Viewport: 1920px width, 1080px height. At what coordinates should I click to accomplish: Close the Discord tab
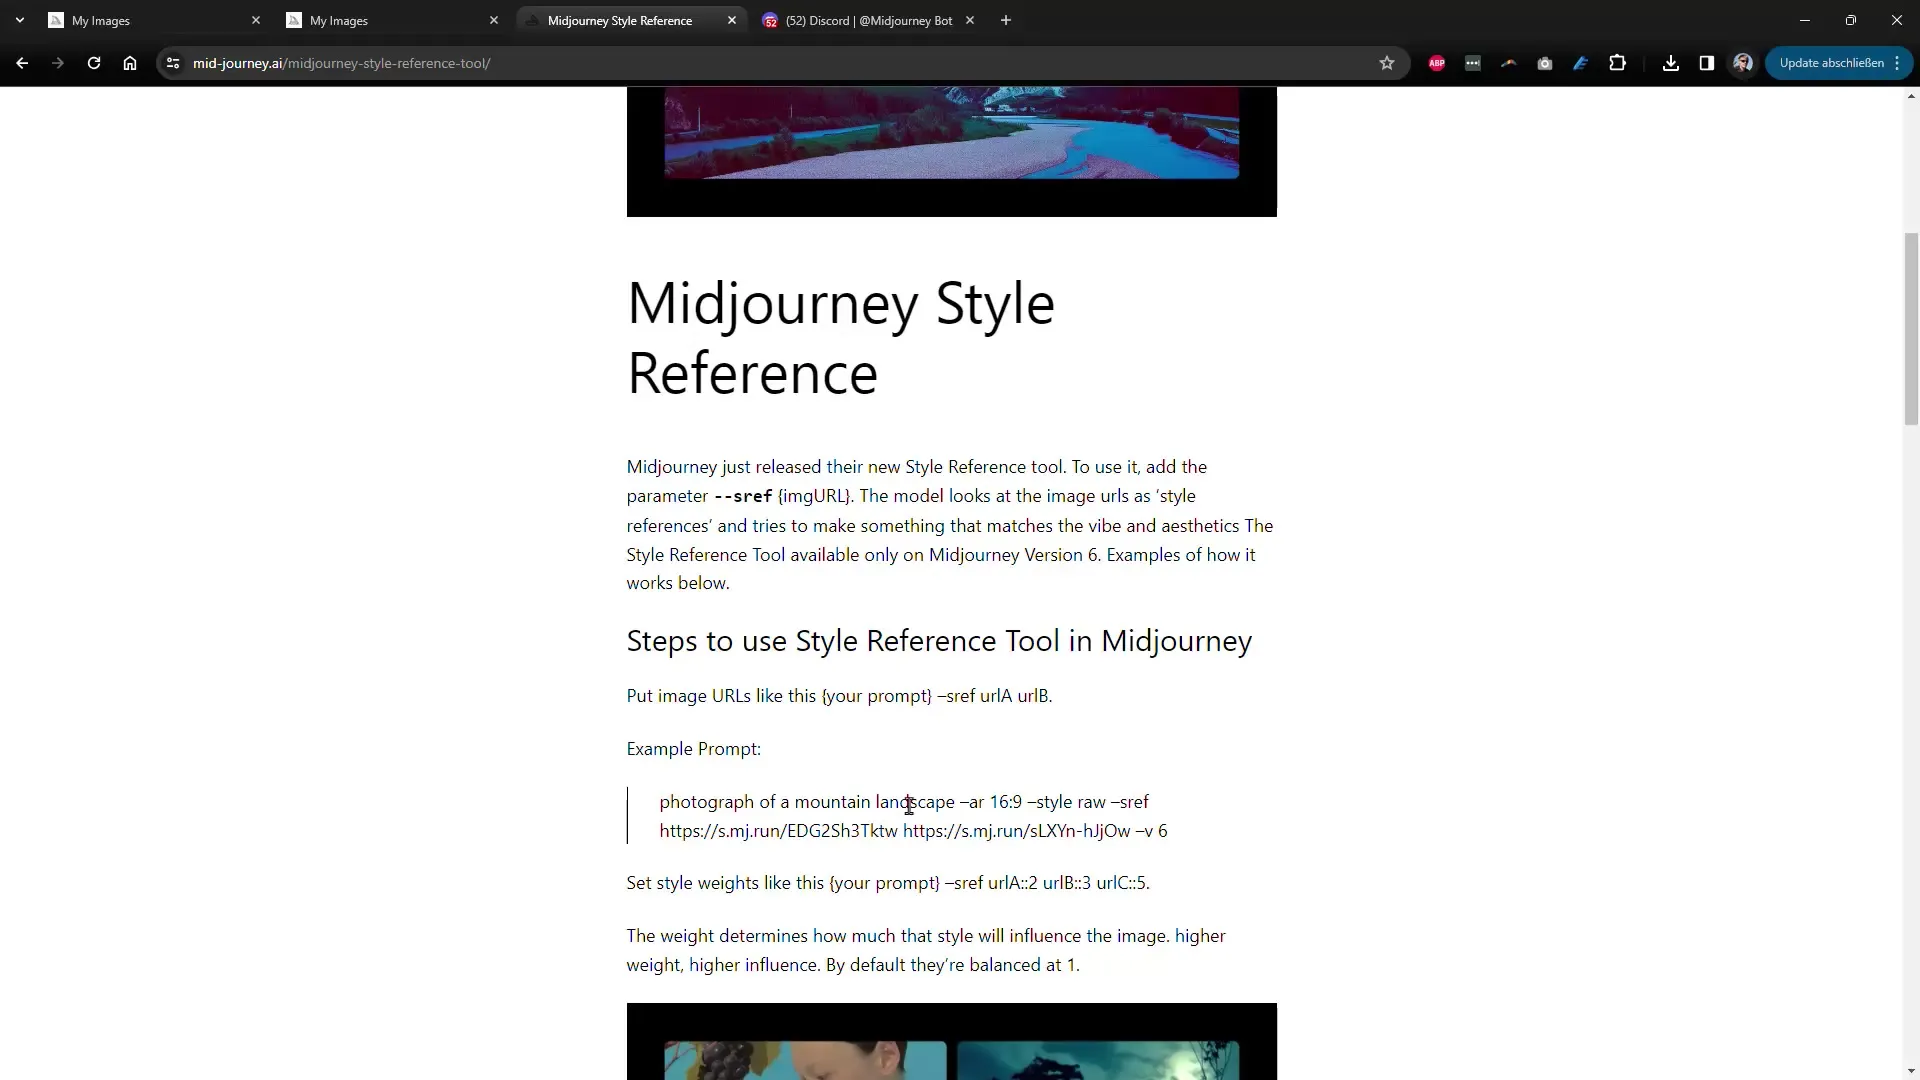970,20
